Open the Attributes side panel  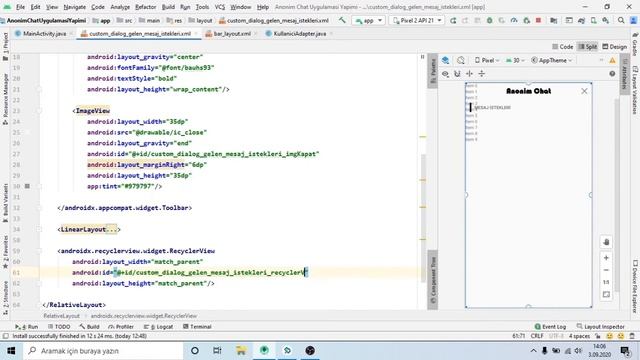pos(624,75)
